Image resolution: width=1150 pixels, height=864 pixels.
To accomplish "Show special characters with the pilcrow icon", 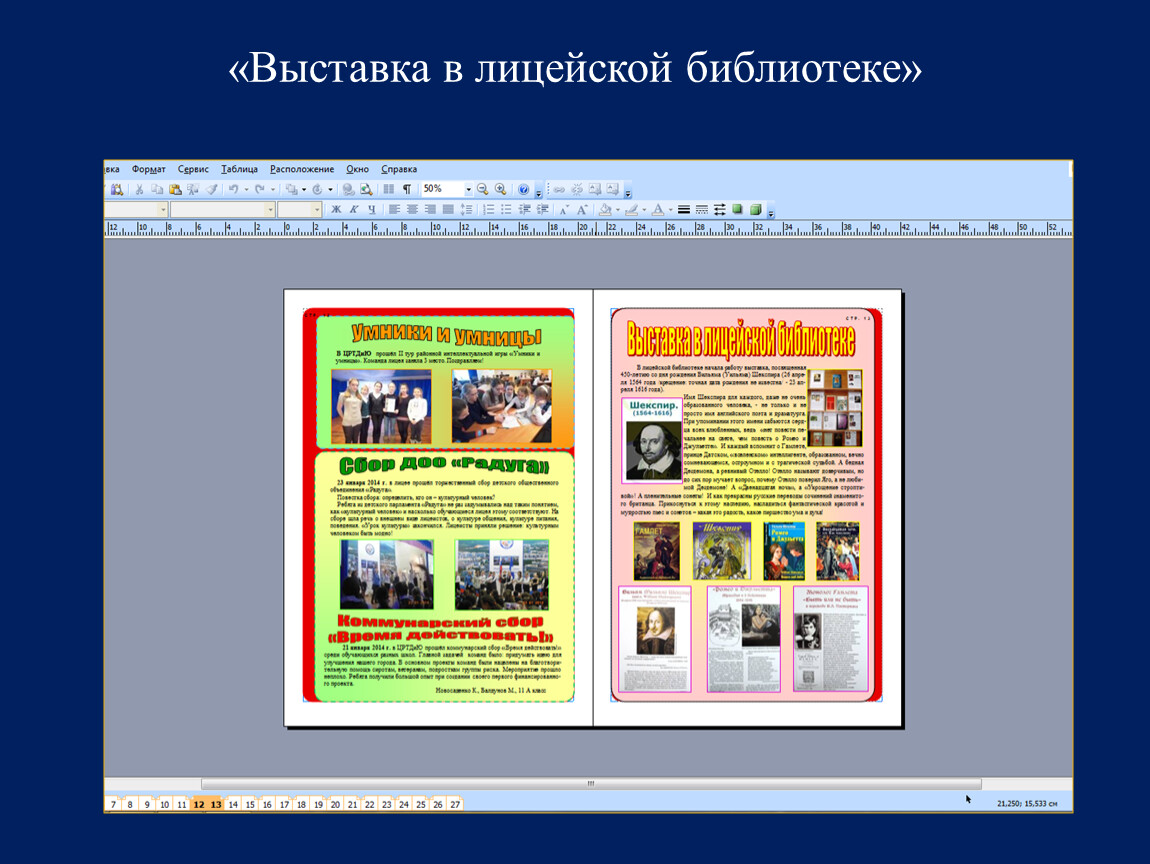I will [x=407, y=189].
